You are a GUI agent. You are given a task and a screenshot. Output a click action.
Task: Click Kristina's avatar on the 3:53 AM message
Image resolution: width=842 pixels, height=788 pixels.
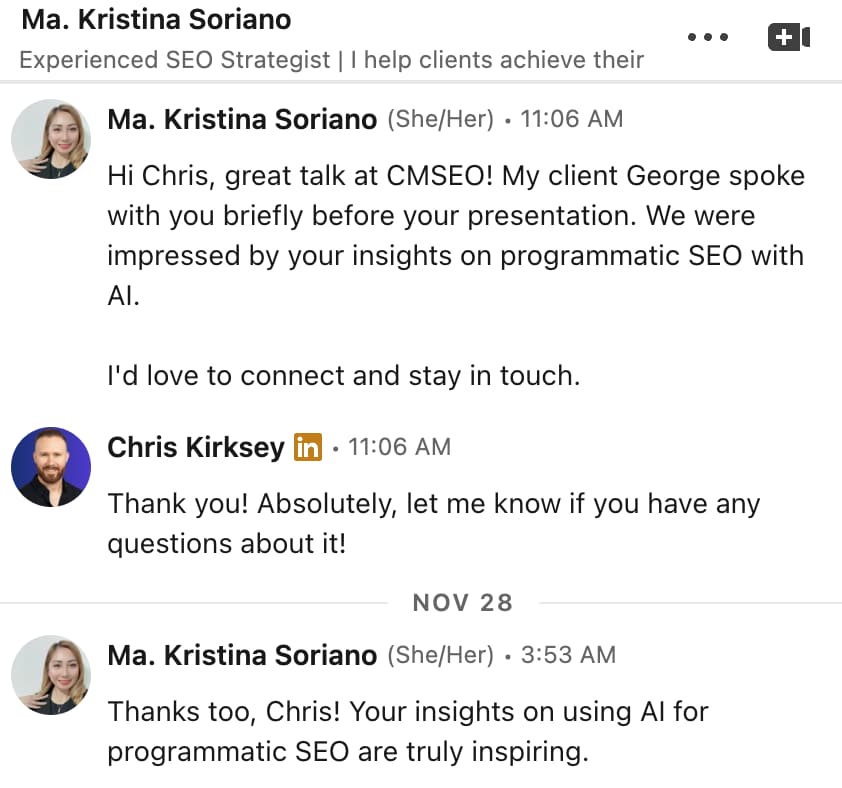coord(51,675)
